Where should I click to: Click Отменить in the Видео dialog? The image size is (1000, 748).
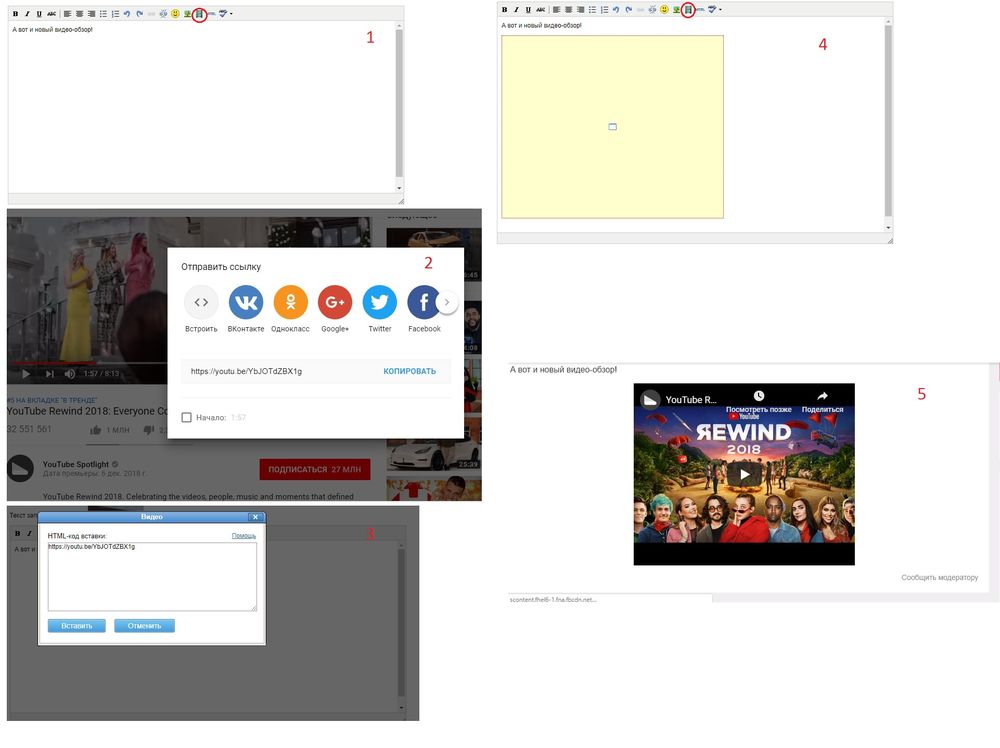click(x=144, y=626)
